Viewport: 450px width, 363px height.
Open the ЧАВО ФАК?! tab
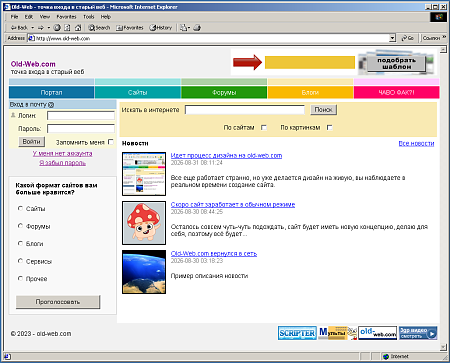point(396,92)
